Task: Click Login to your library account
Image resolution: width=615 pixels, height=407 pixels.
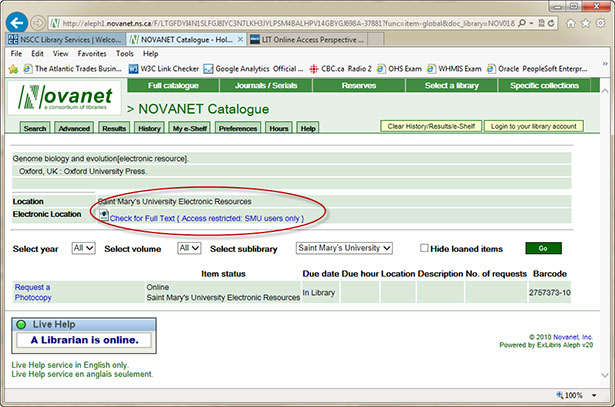Action: tap(532, 126)
